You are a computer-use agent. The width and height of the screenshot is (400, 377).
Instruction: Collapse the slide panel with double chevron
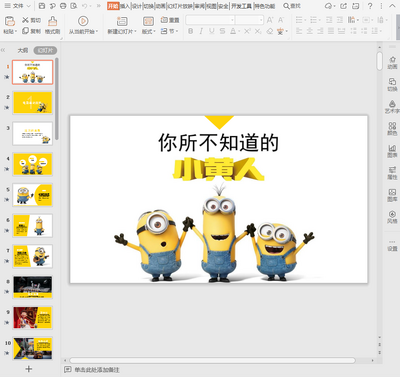pos(3,50)
